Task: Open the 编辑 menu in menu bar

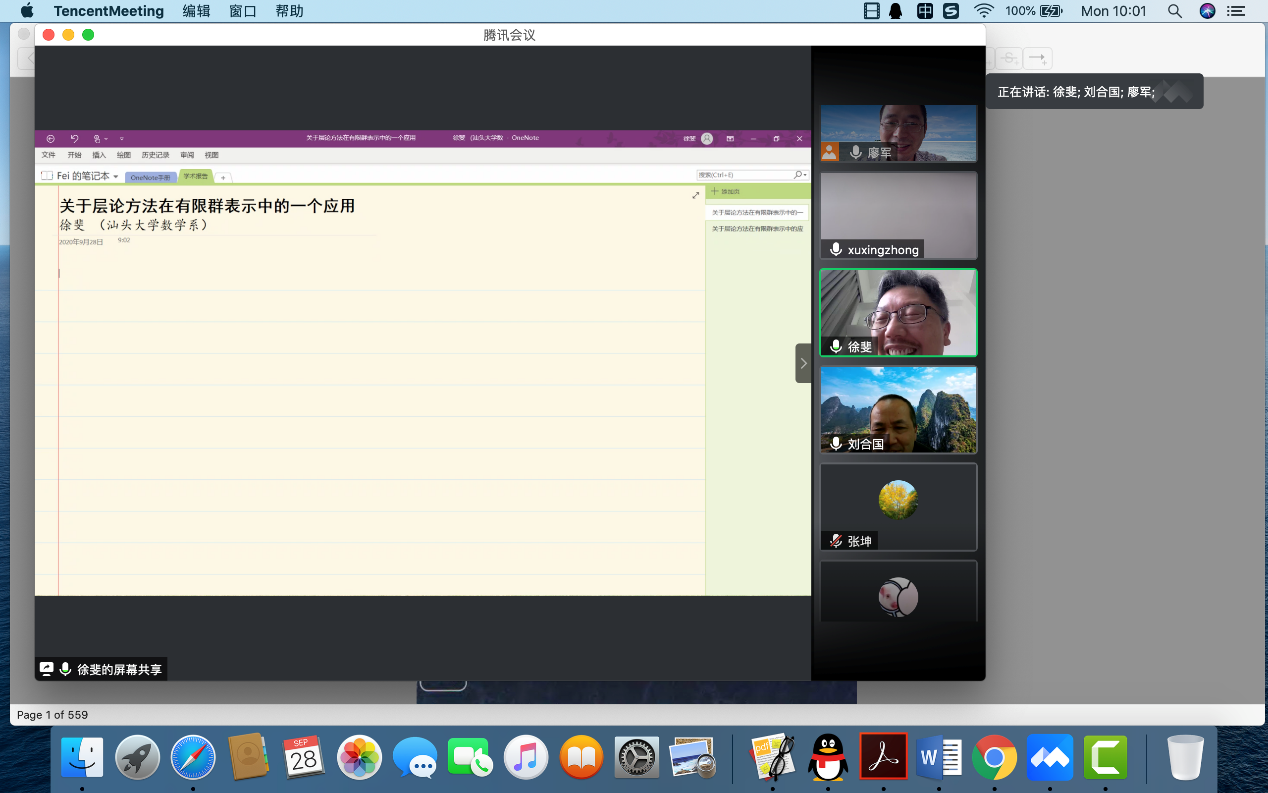Action: [x=196, y=11]
